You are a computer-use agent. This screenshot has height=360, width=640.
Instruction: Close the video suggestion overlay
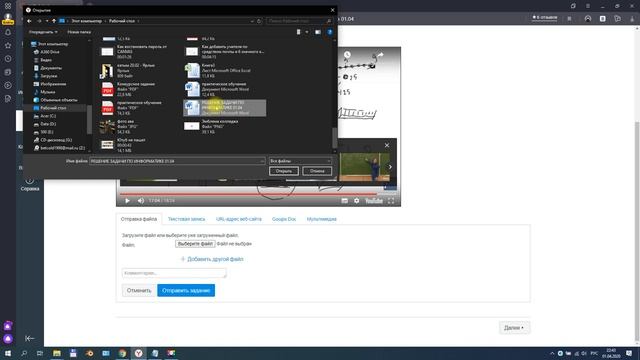[387, 145]
